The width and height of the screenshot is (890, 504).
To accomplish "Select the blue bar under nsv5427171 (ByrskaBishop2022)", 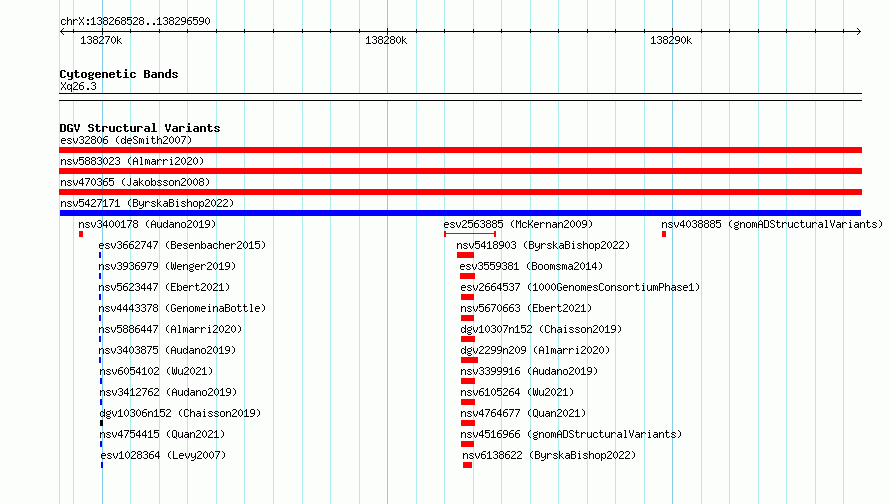I will [460, 213].
